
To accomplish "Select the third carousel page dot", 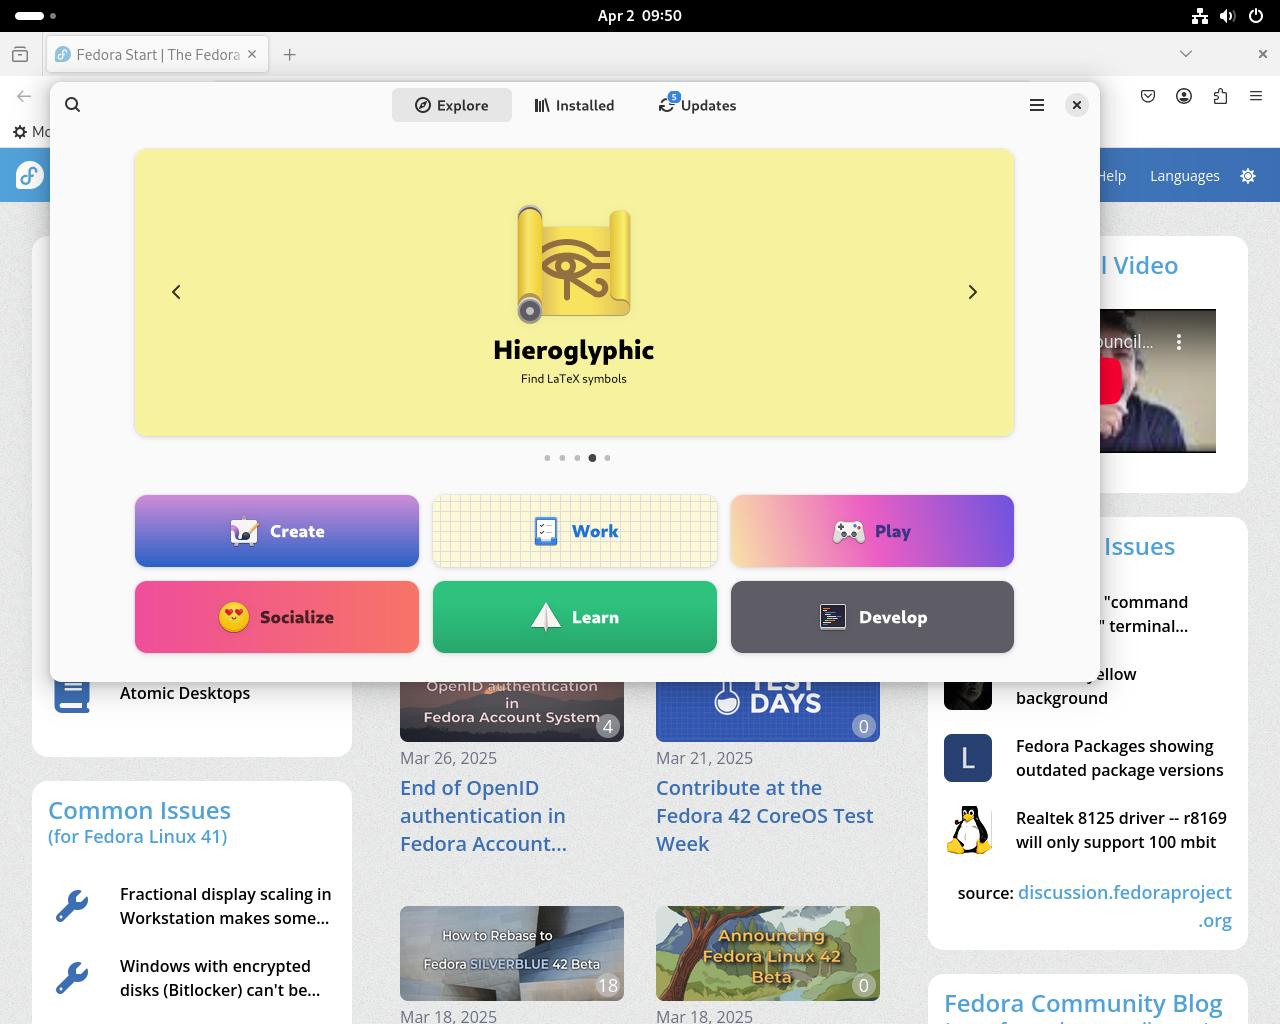I will [577, 458].
